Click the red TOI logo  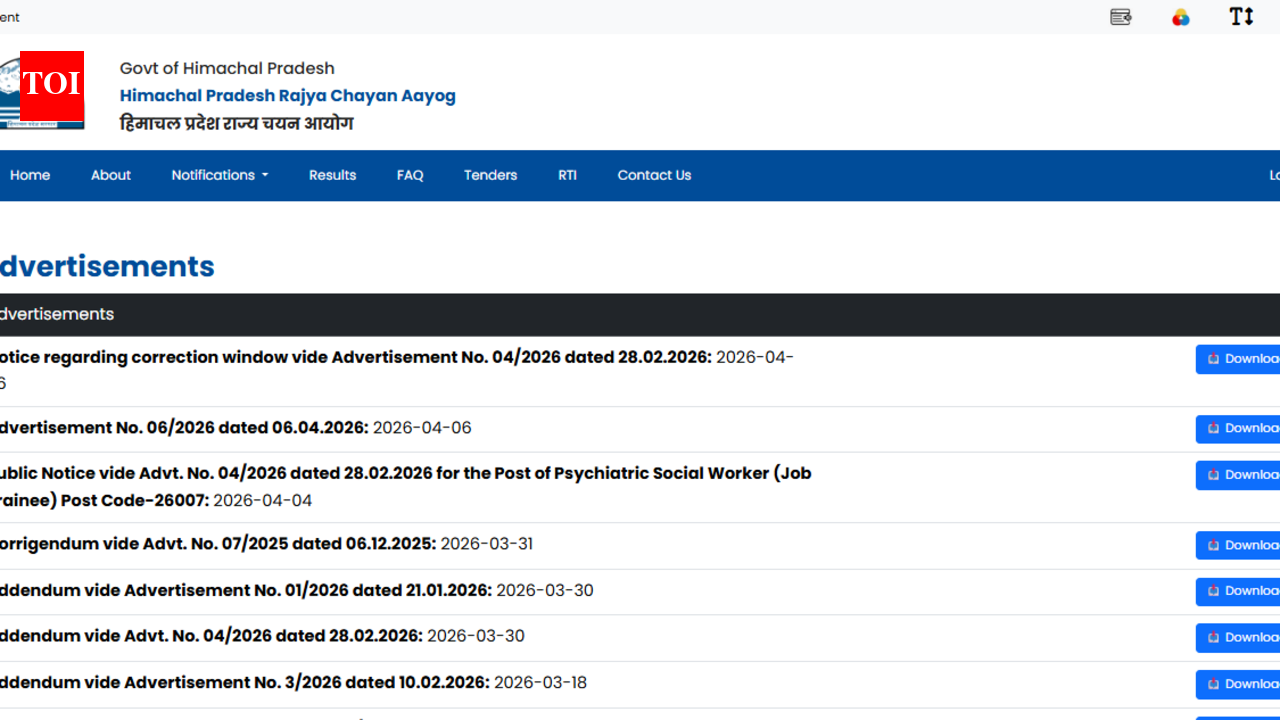coord(52,83)
